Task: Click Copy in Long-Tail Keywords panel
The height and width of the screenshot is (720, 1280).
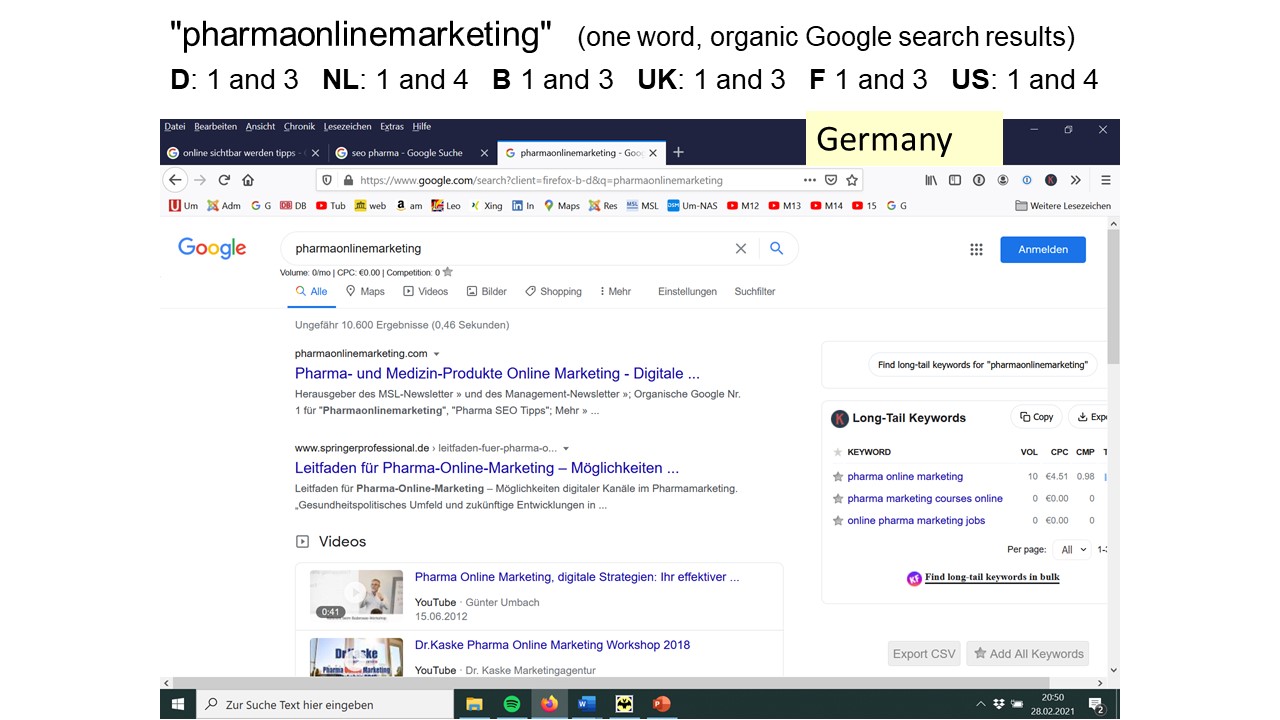Action: point(1036,417)
